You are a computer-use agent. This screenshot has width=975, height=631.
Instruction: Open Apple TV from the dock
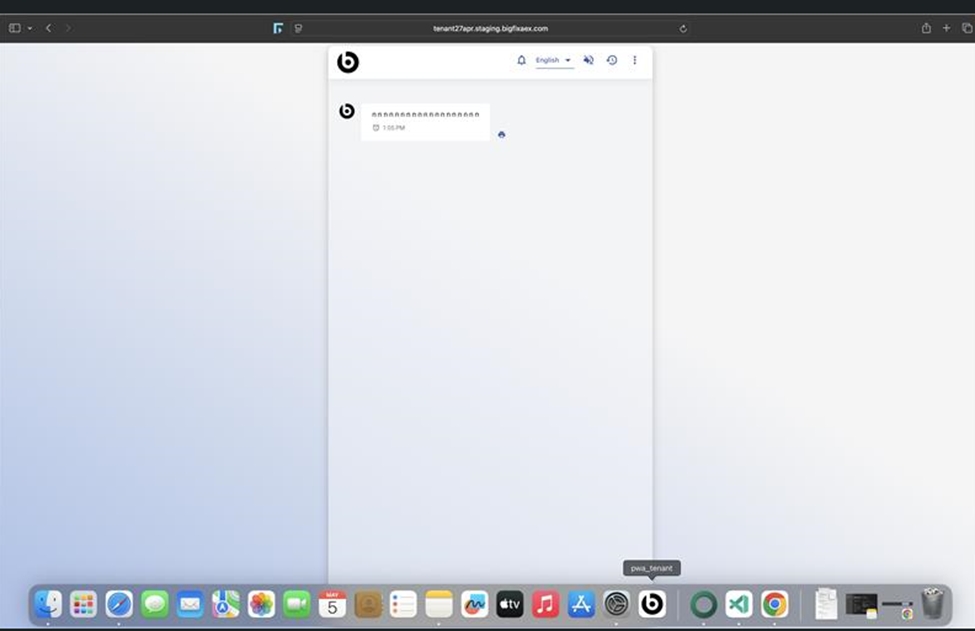(x=510, y=604)
